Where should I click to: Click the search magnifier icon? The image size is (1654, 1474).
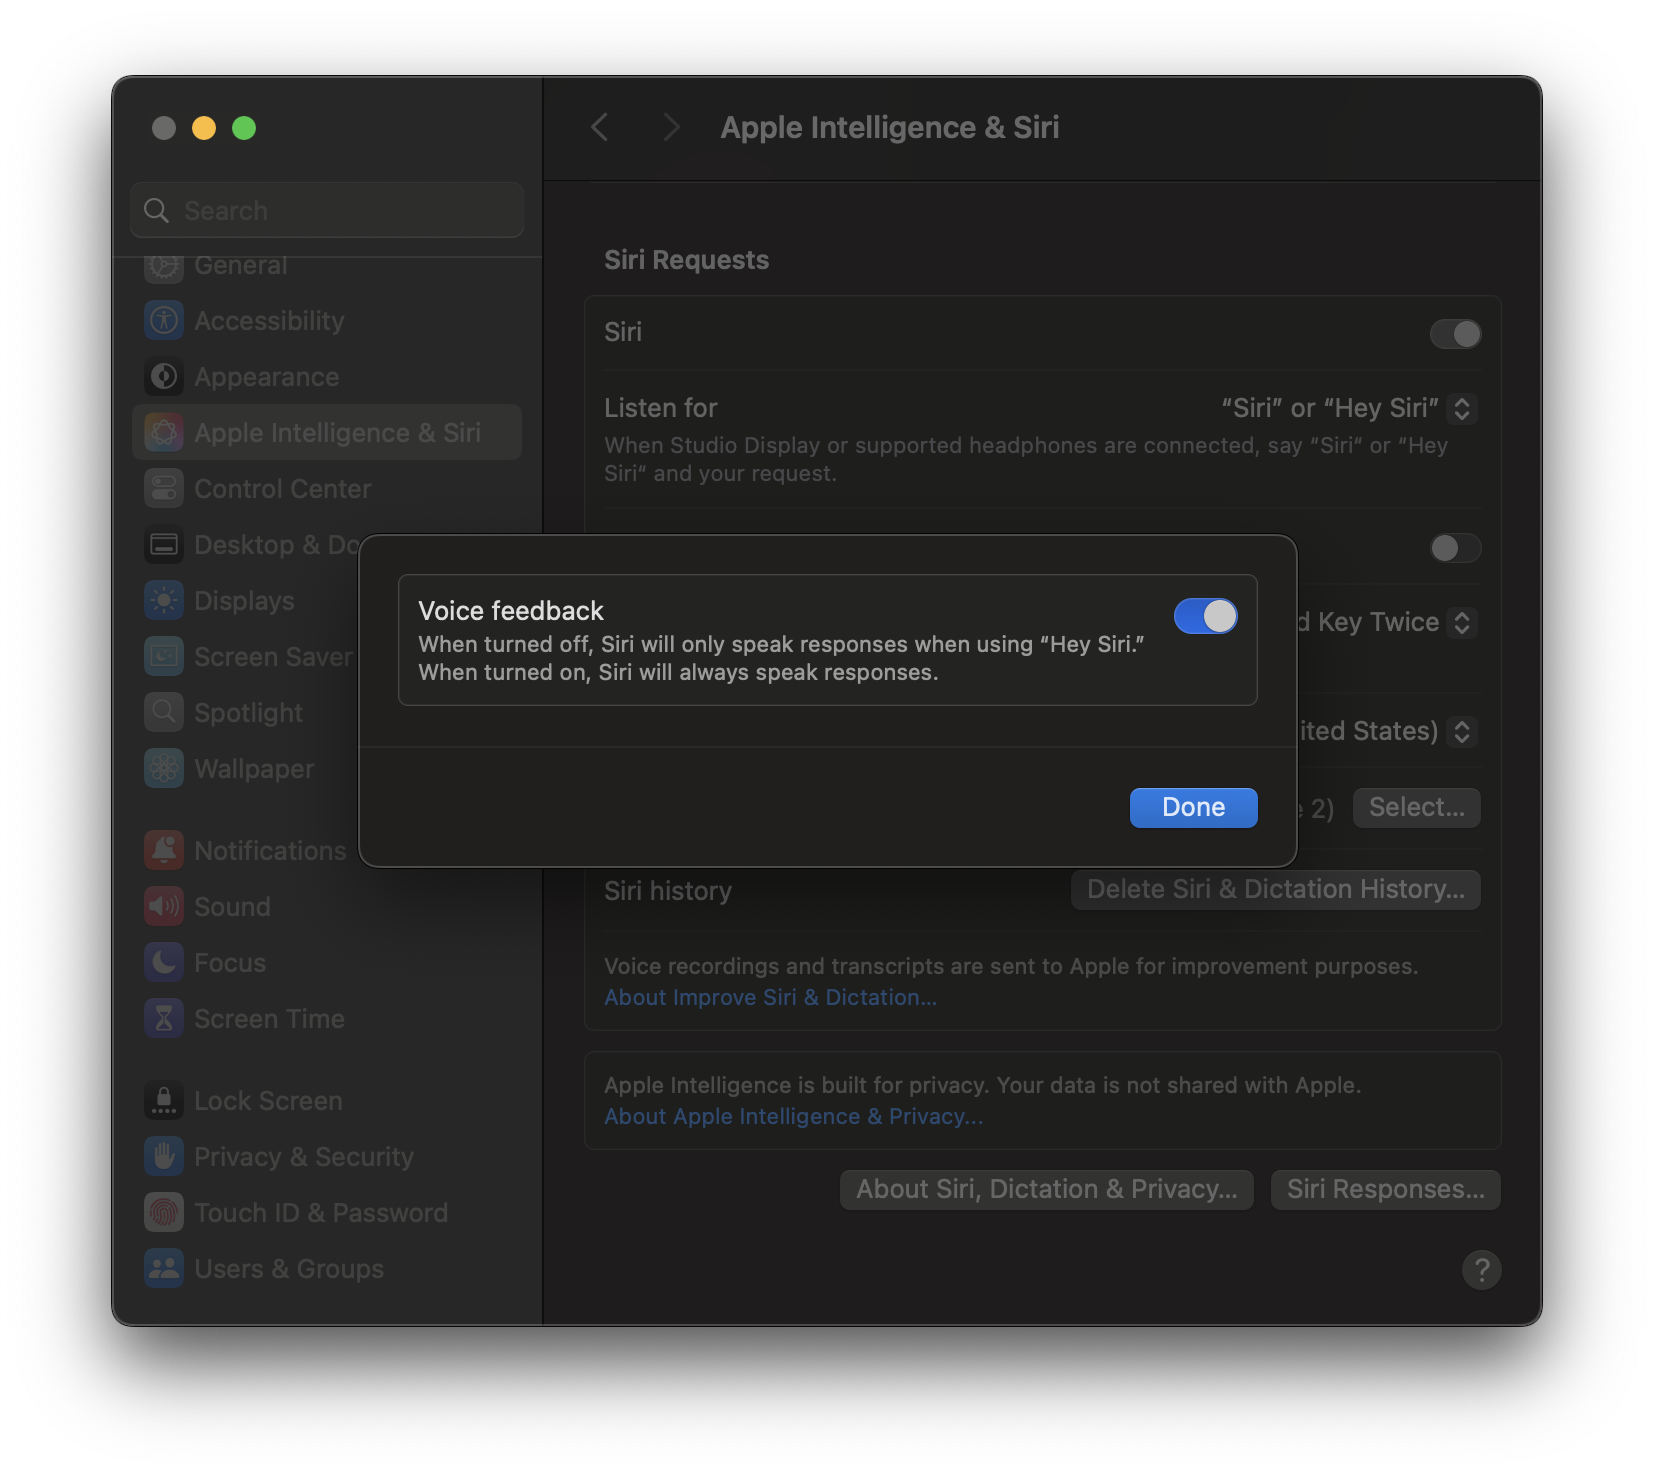click(x=156, y=210)
